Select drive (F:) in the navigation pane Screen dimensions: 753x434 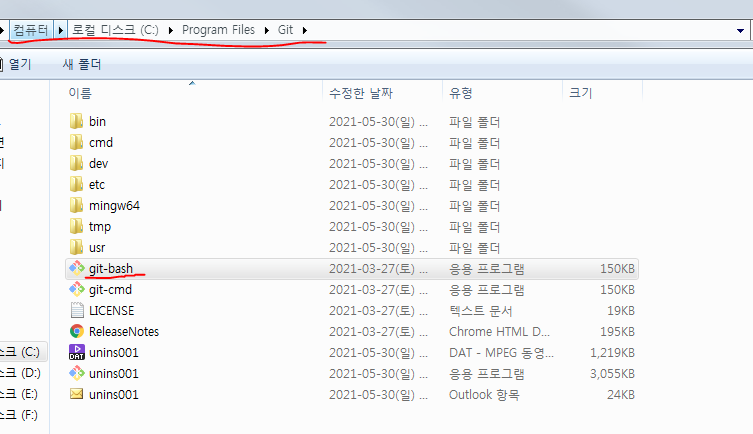[19, 415]
